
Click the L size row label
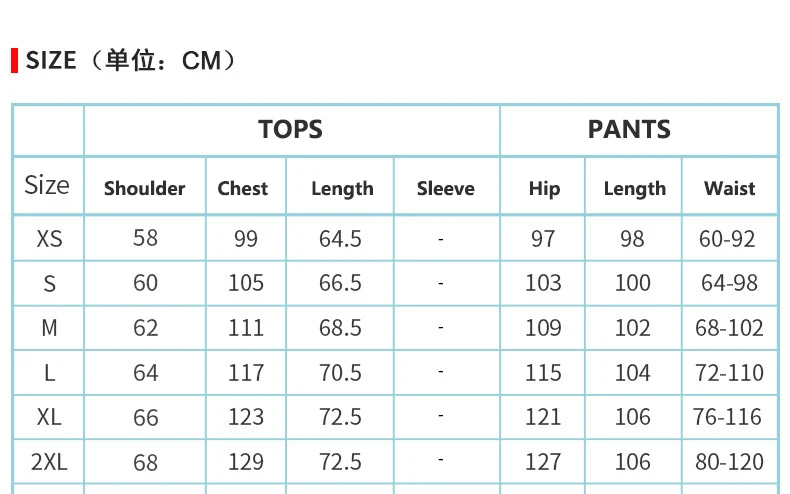pos(49,373)
